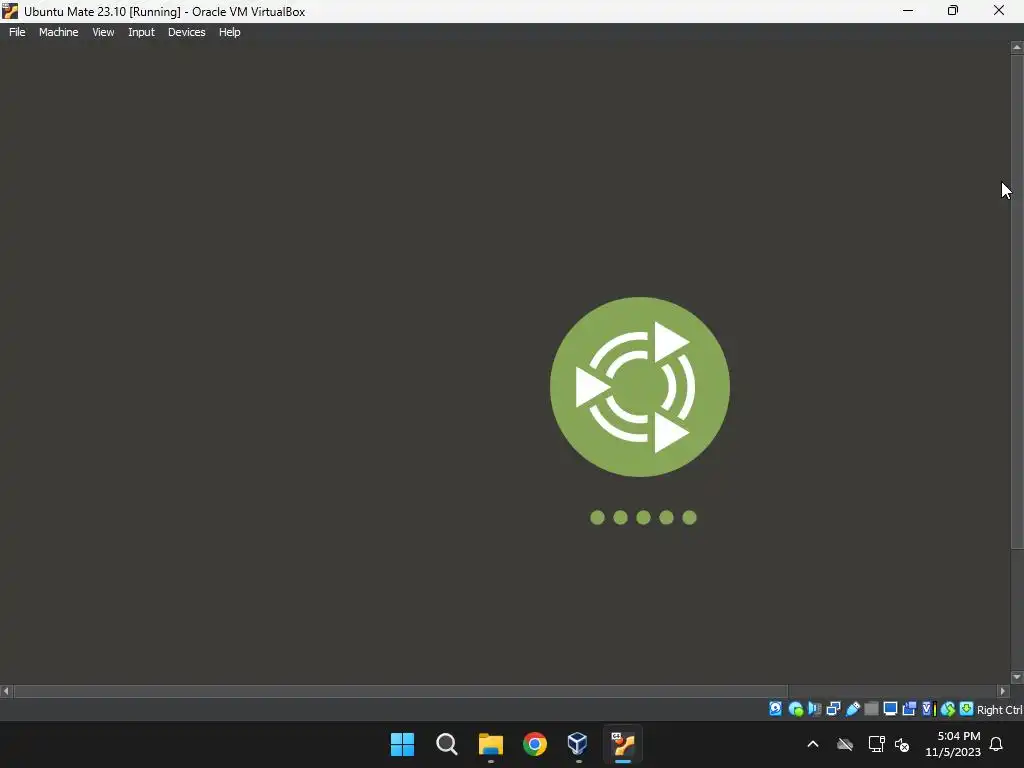1024x768 pixels.
Task: Open the clock showing 5:04 PM
Action: pyautogui.click(x=953, y=744)
